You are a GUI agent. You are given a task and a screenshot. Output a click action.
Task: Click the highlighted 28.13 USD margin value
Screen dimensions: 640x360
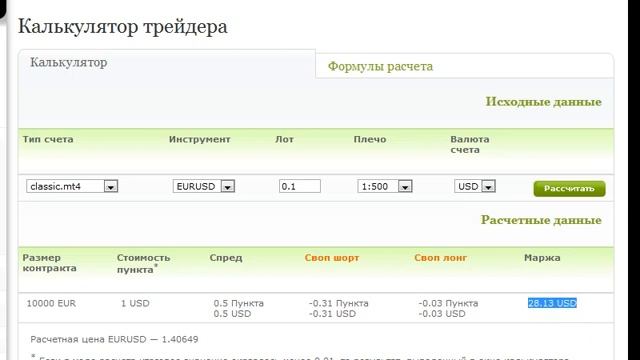[552, 303]
